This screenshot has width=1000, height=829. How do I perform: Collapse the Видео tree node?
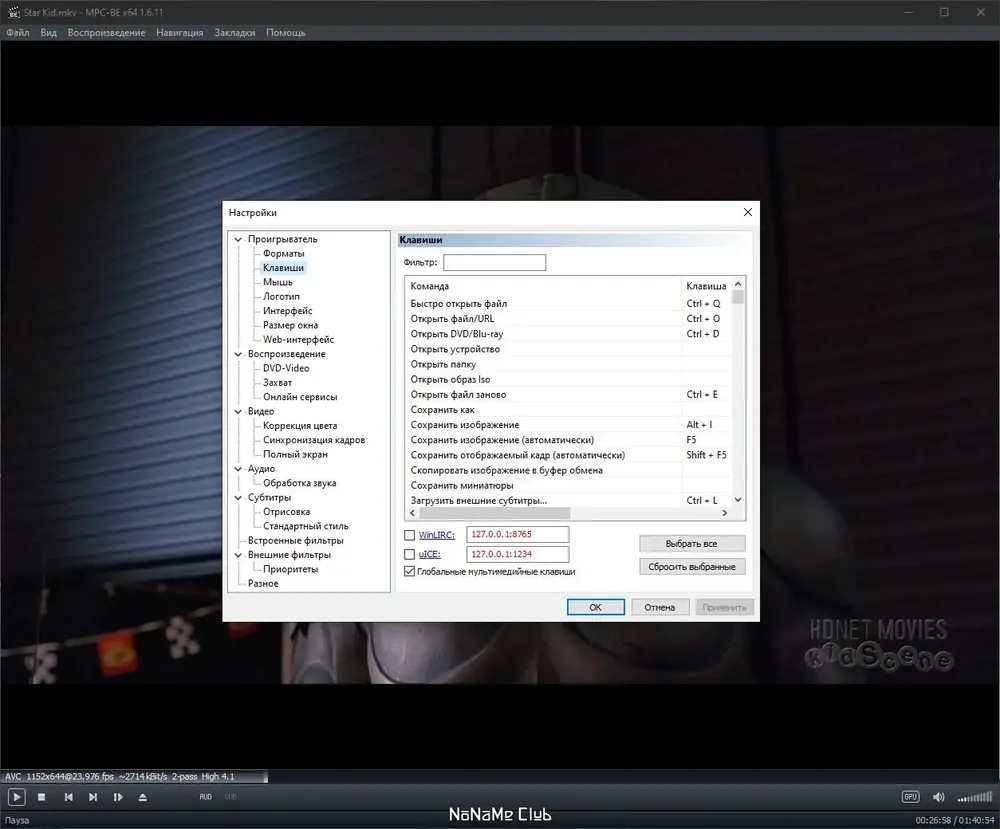coord(238,412)
